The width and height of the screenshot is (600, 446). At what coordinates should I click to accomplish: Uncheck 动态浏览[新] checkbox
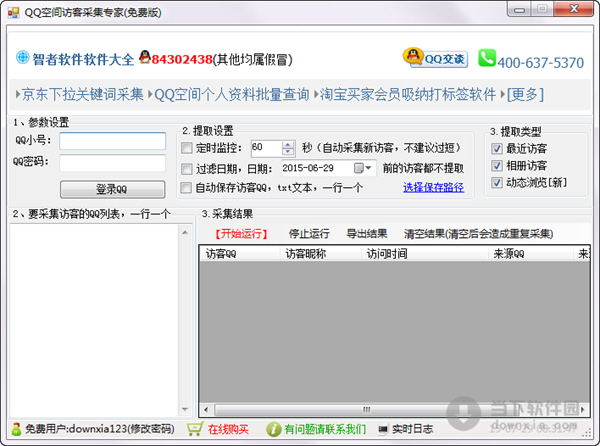coord(497,182)
